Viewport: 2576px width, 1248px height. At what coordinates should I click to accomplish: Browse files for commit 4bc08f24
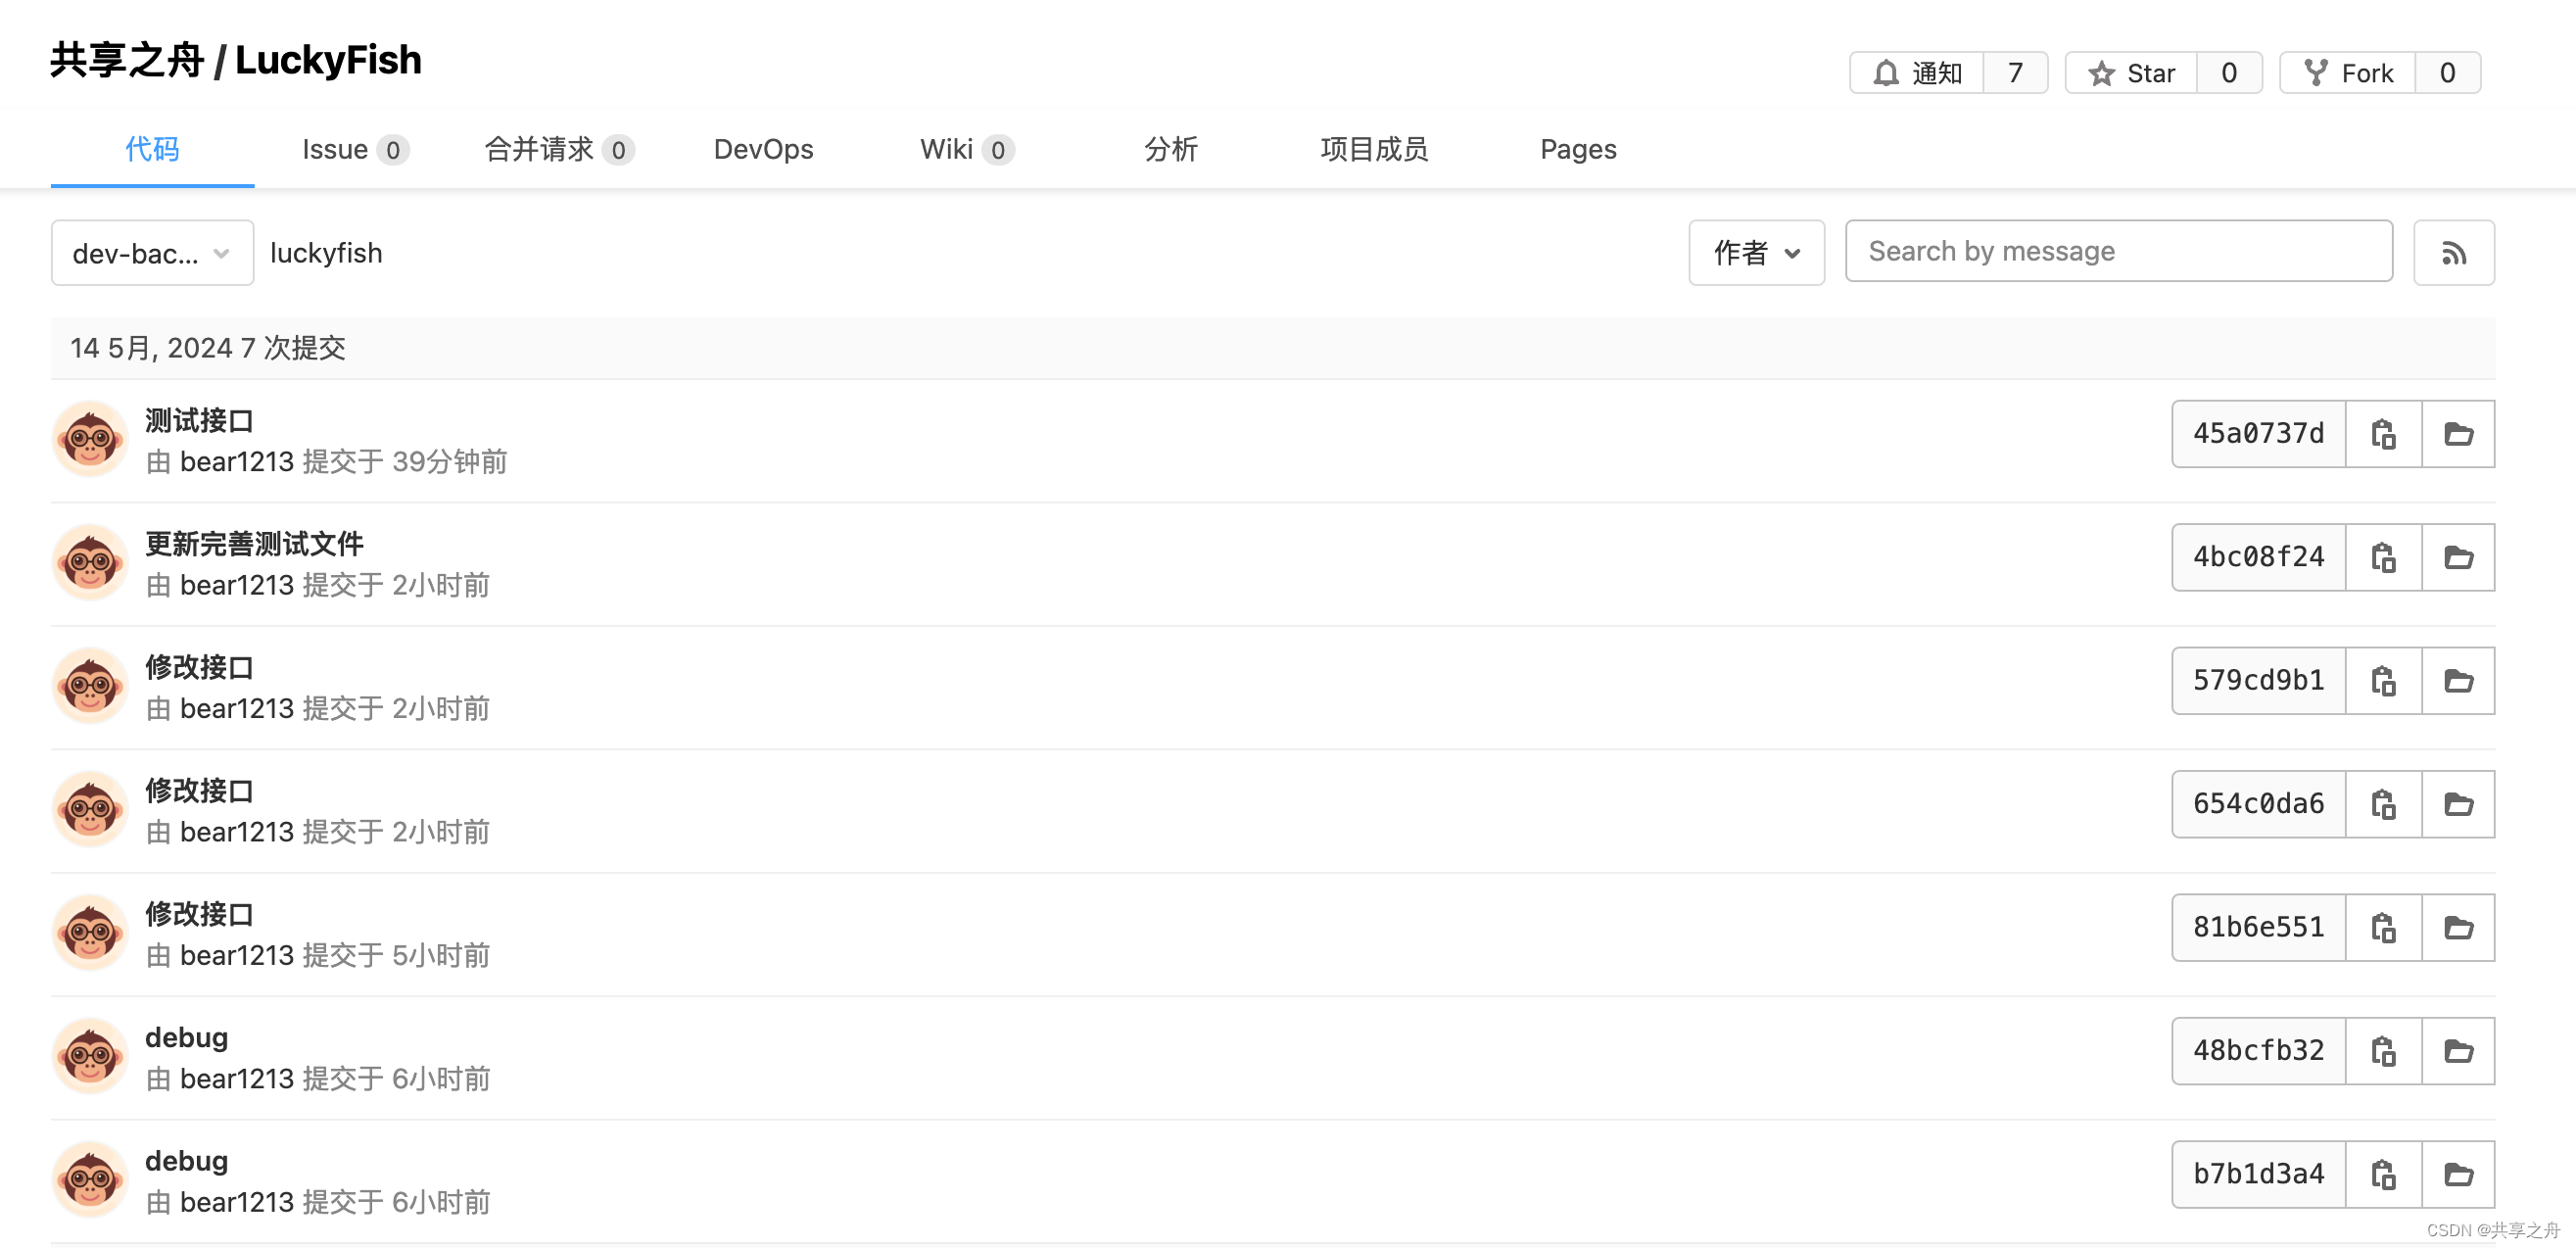point(2458,558)
